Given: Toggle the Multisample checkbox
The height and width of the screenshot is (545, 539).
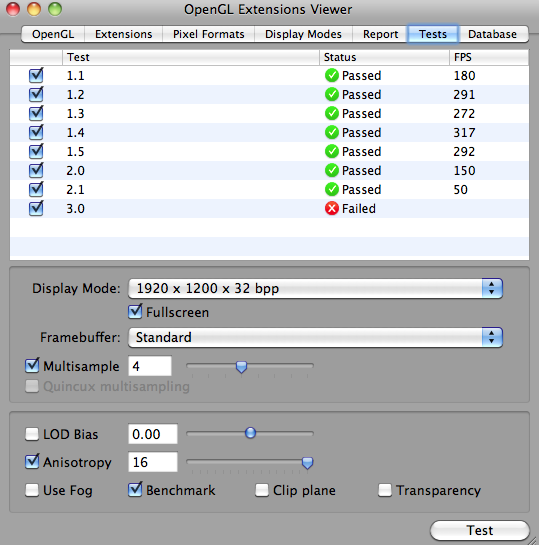Looking at the screenshot, I should pyautogui.click(x=32, y=366).
